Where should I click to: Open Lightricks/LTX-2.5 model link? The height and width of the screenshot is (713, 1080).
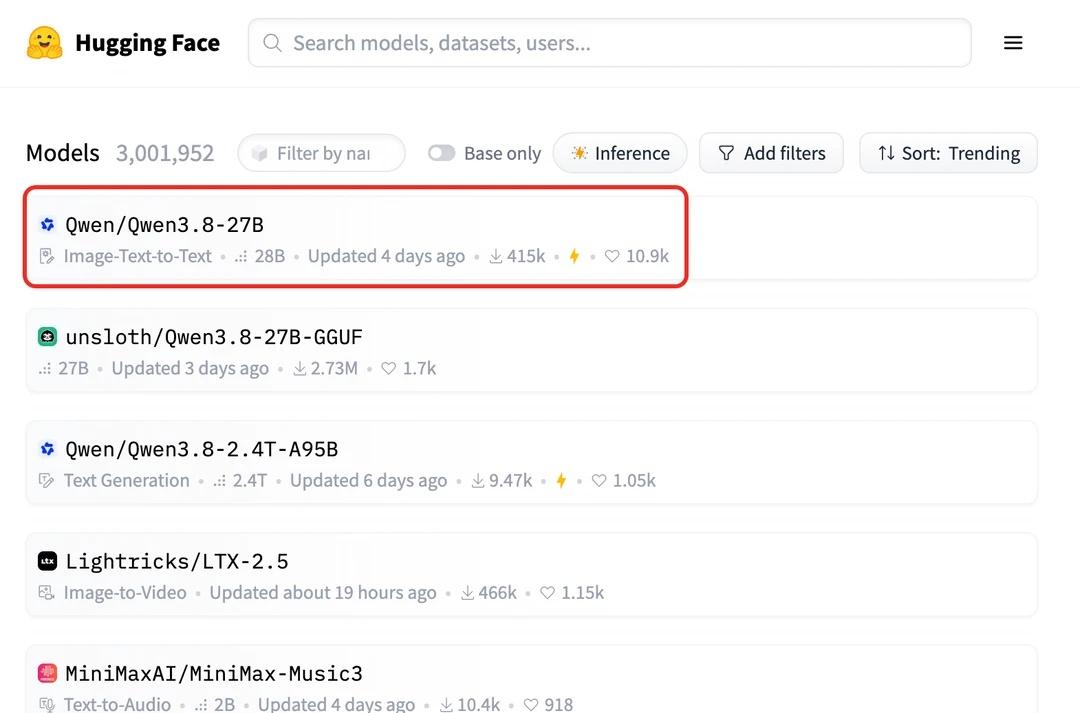[x=176, y=561]
